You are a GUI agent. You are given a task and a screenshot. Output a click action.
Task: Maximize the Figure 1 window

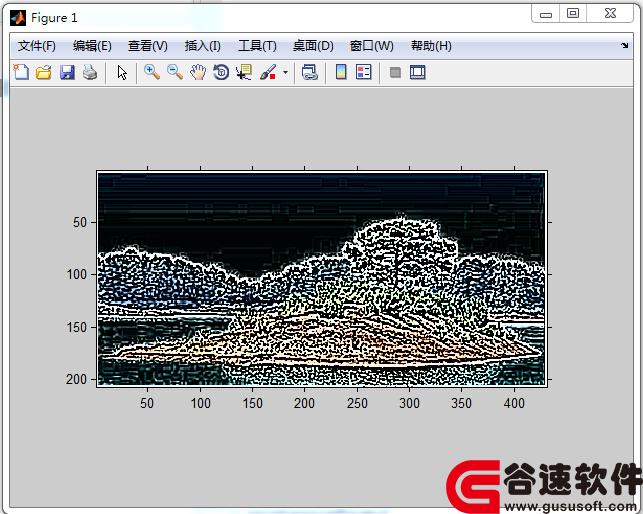tap(573, 14)
